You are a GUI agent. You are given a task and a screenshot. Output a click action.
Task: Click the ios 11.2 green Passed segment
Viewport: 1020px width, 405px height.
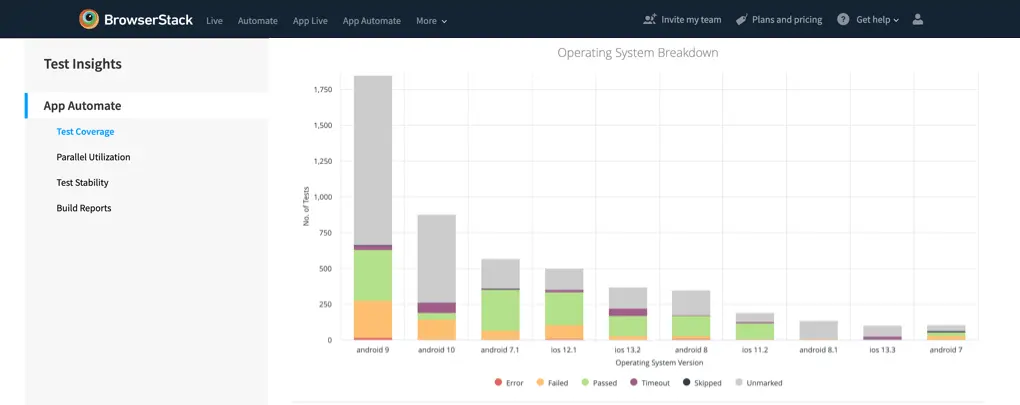pyautogui.click(x=755, y=331)
